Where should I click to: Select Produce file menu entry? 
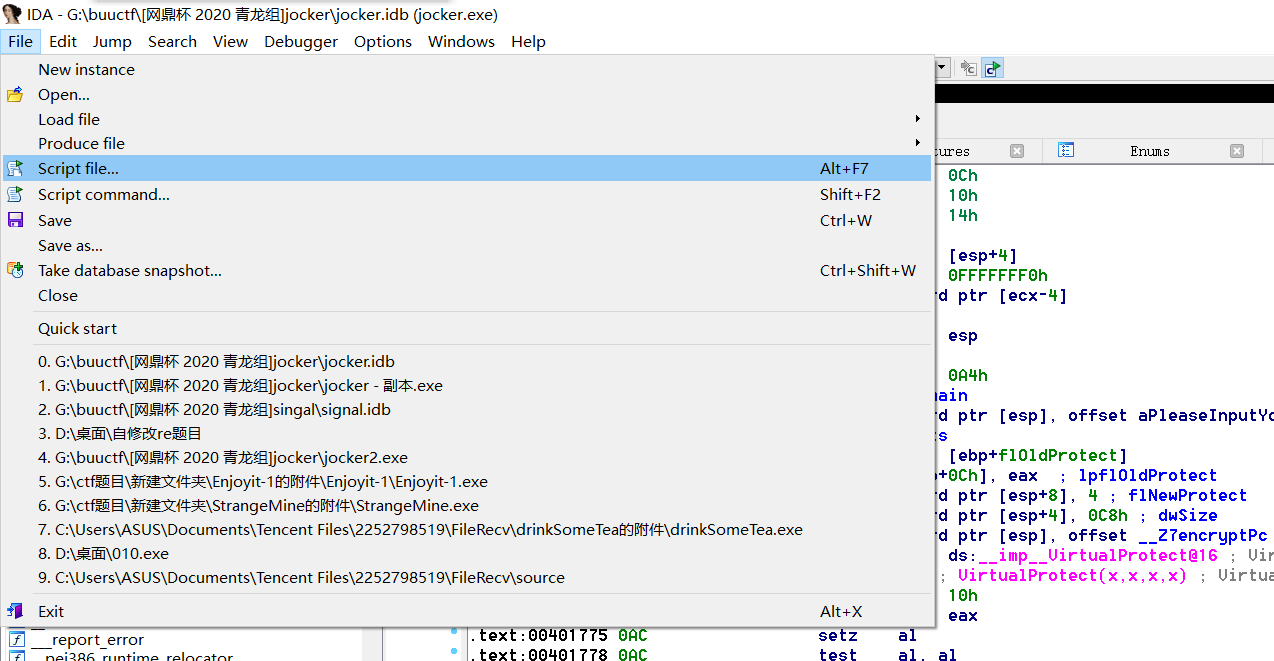pyautogui.click(x=467, y=143)
